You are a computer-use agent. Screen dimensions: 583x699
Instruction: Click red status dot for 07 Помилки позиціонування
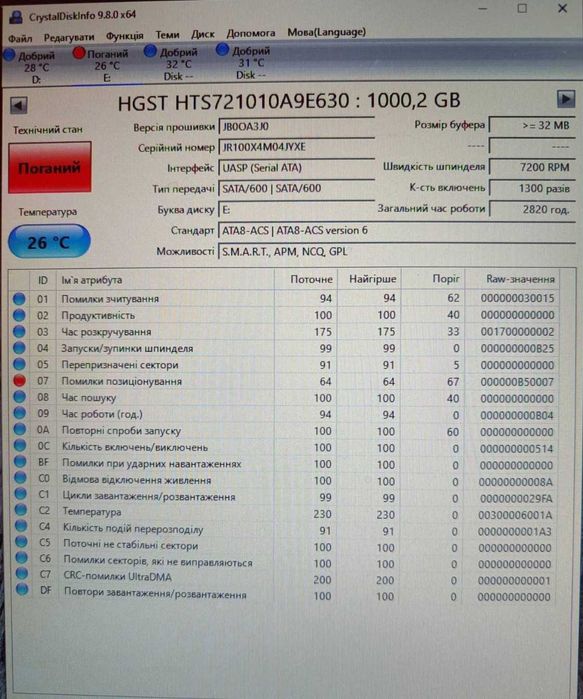coord(19,381)
